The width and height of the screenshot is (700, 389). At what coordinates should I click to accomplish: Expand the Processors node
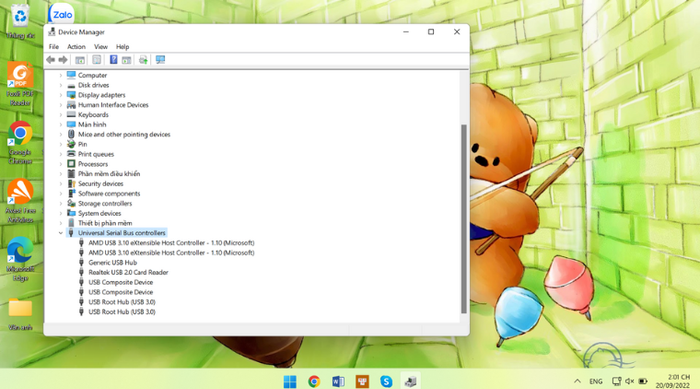pyautogui.click(x=61, y=164)
